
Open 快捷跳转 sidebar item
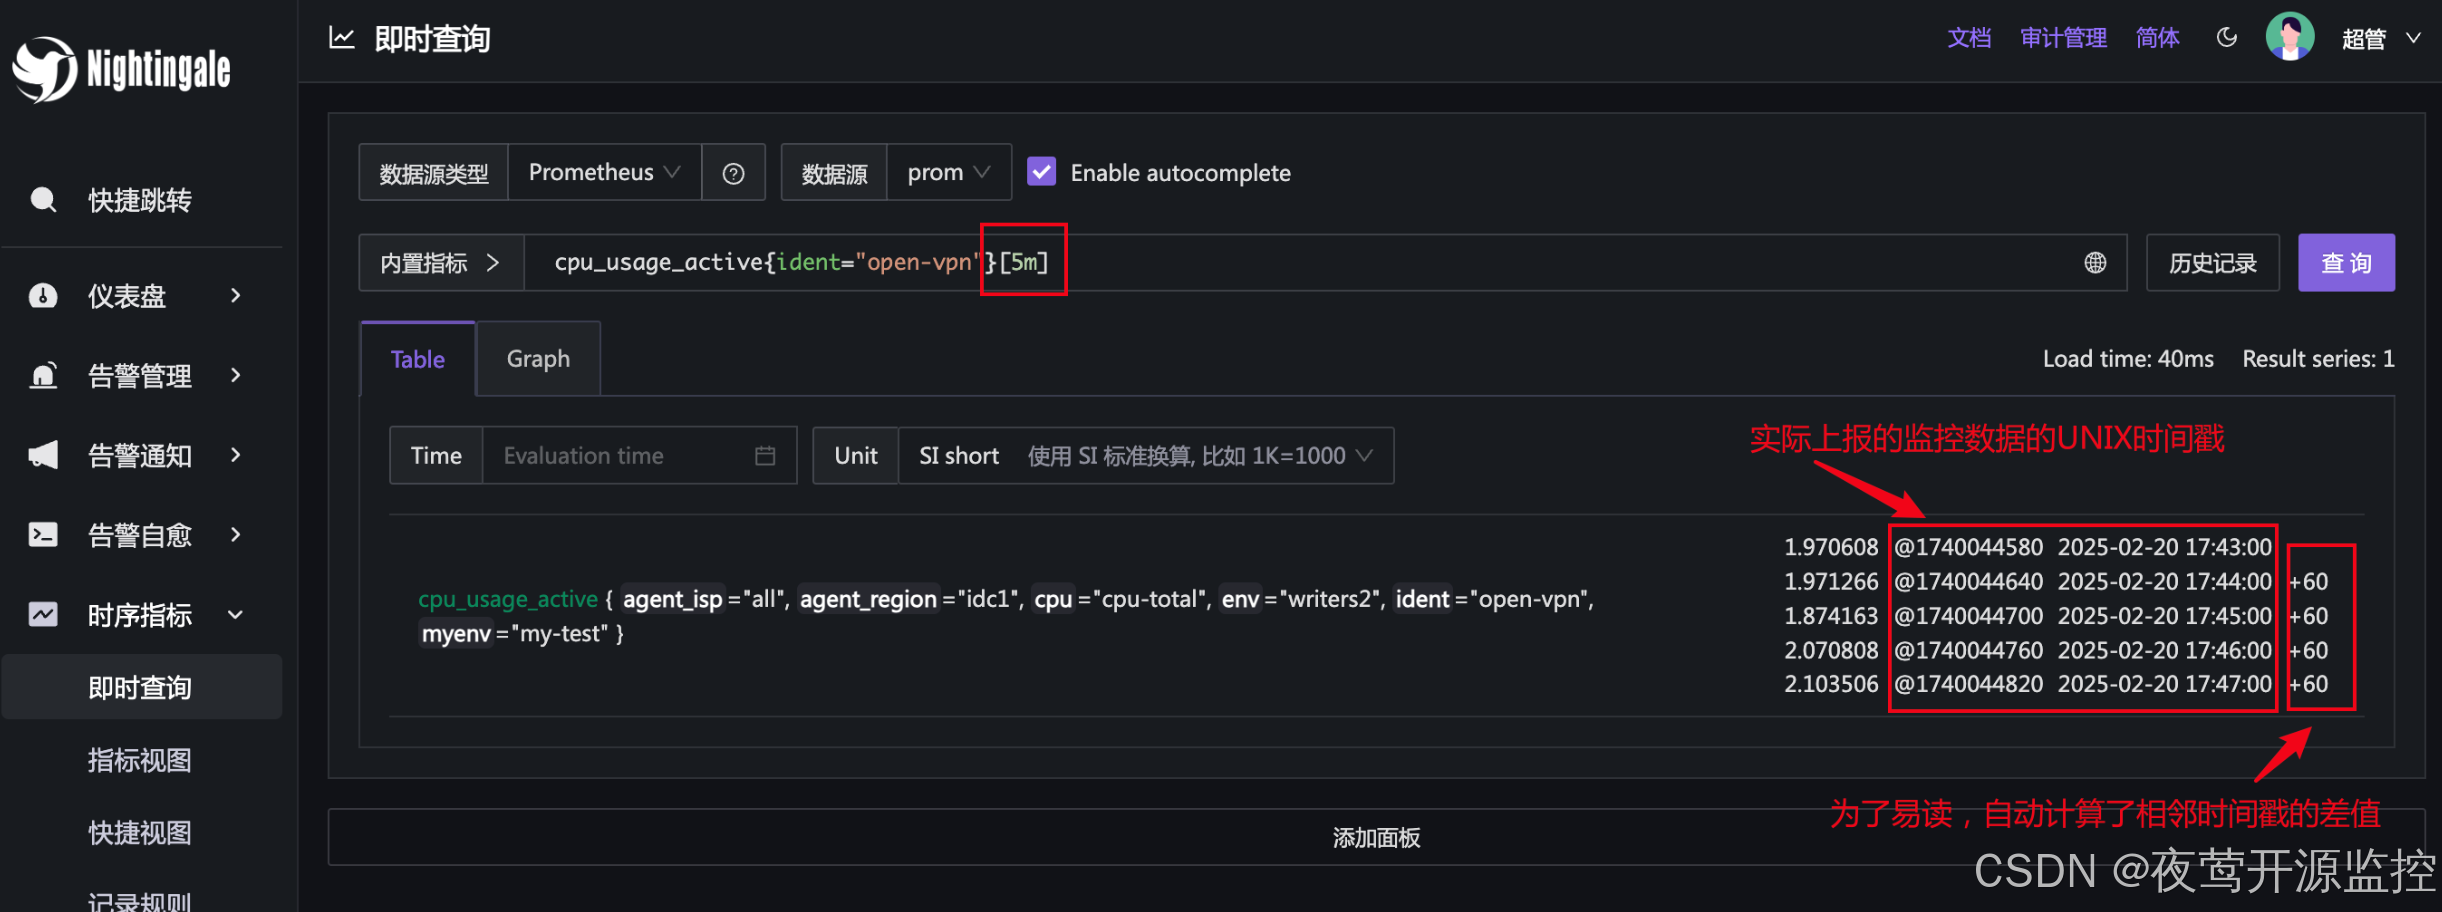(x=140, y=200)
